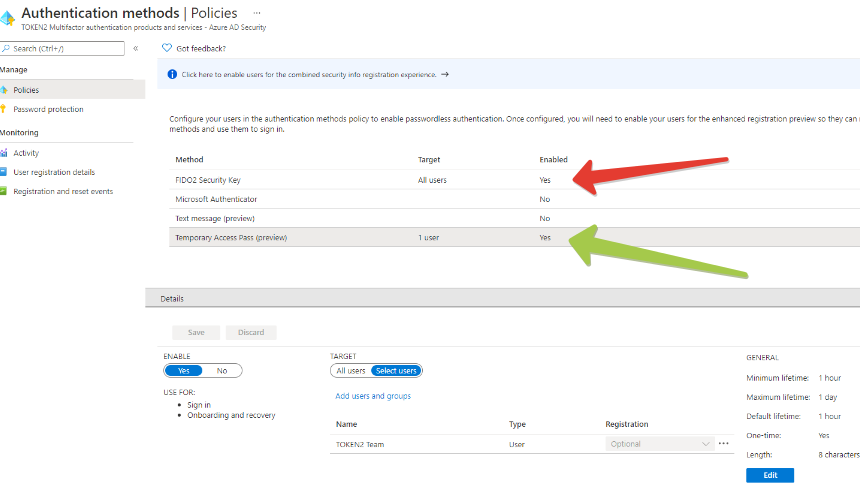Image resolution: width=860 pixels, height=484 pixels.
Task: Select the Text message (preview) row
Action: [x=514, y=218]
